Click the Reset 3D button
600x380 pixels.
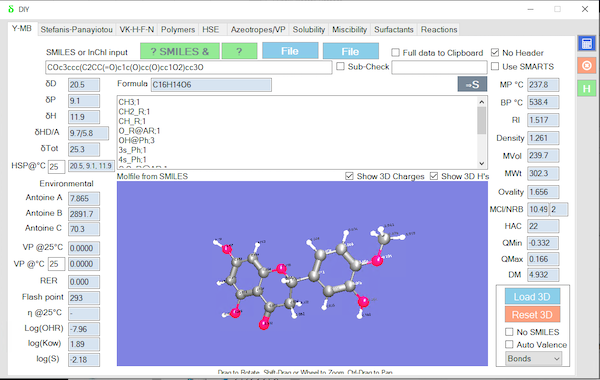click(x=532, y=315)
